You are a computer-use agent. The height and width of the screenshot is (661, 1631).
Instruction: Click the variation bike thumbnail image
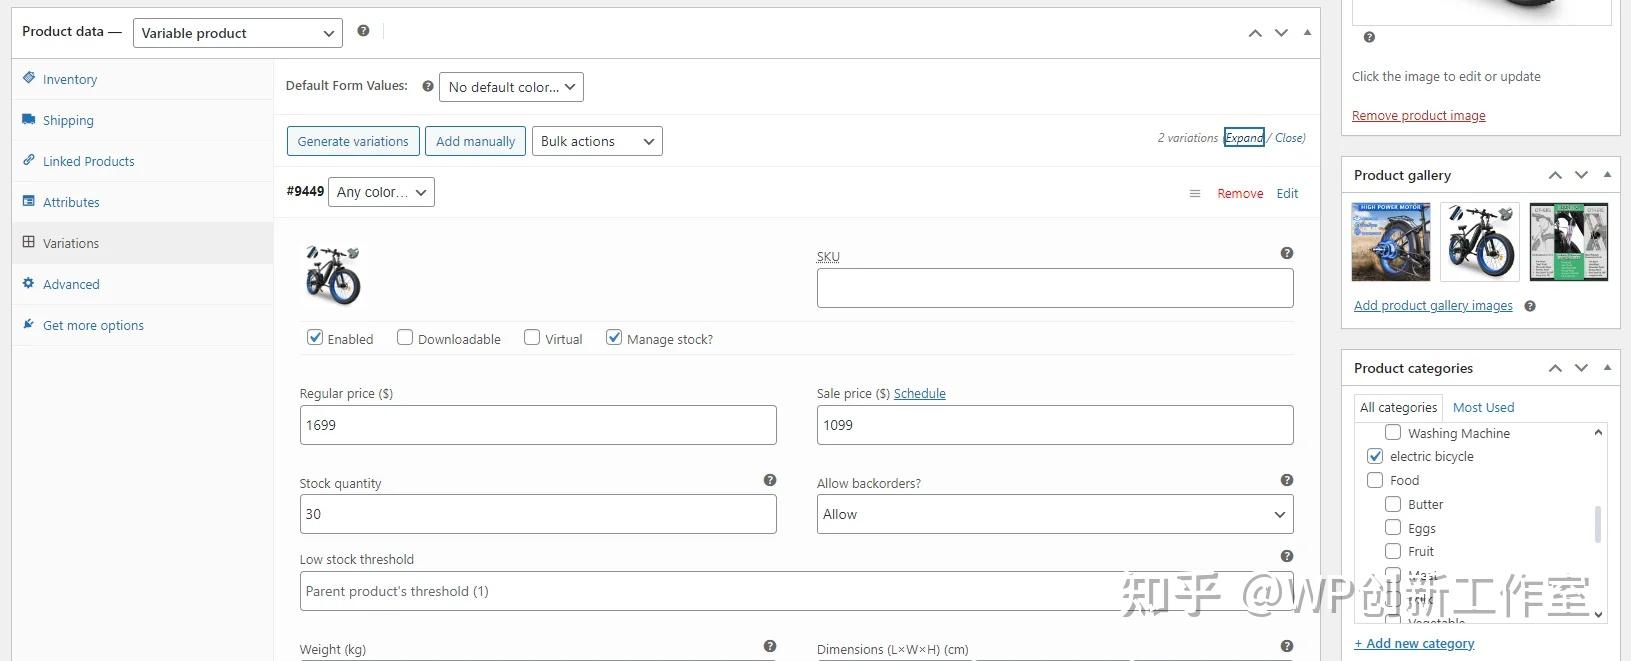[332, 274]
